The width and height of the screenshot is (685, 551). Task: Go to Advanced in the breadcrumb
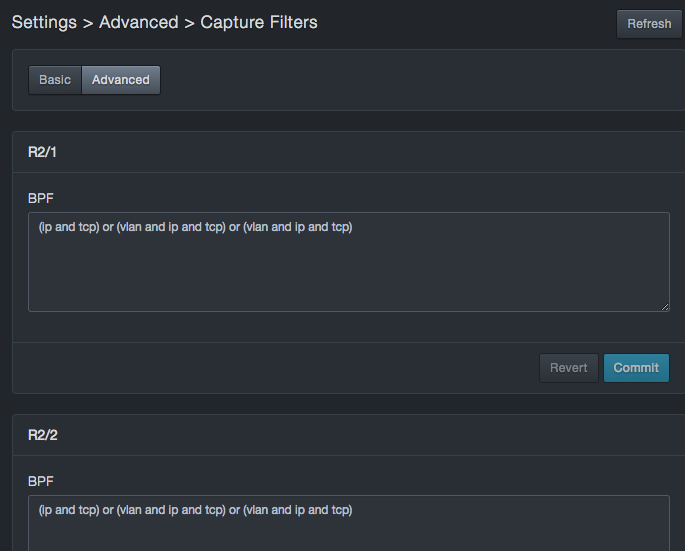pos(137,22)
